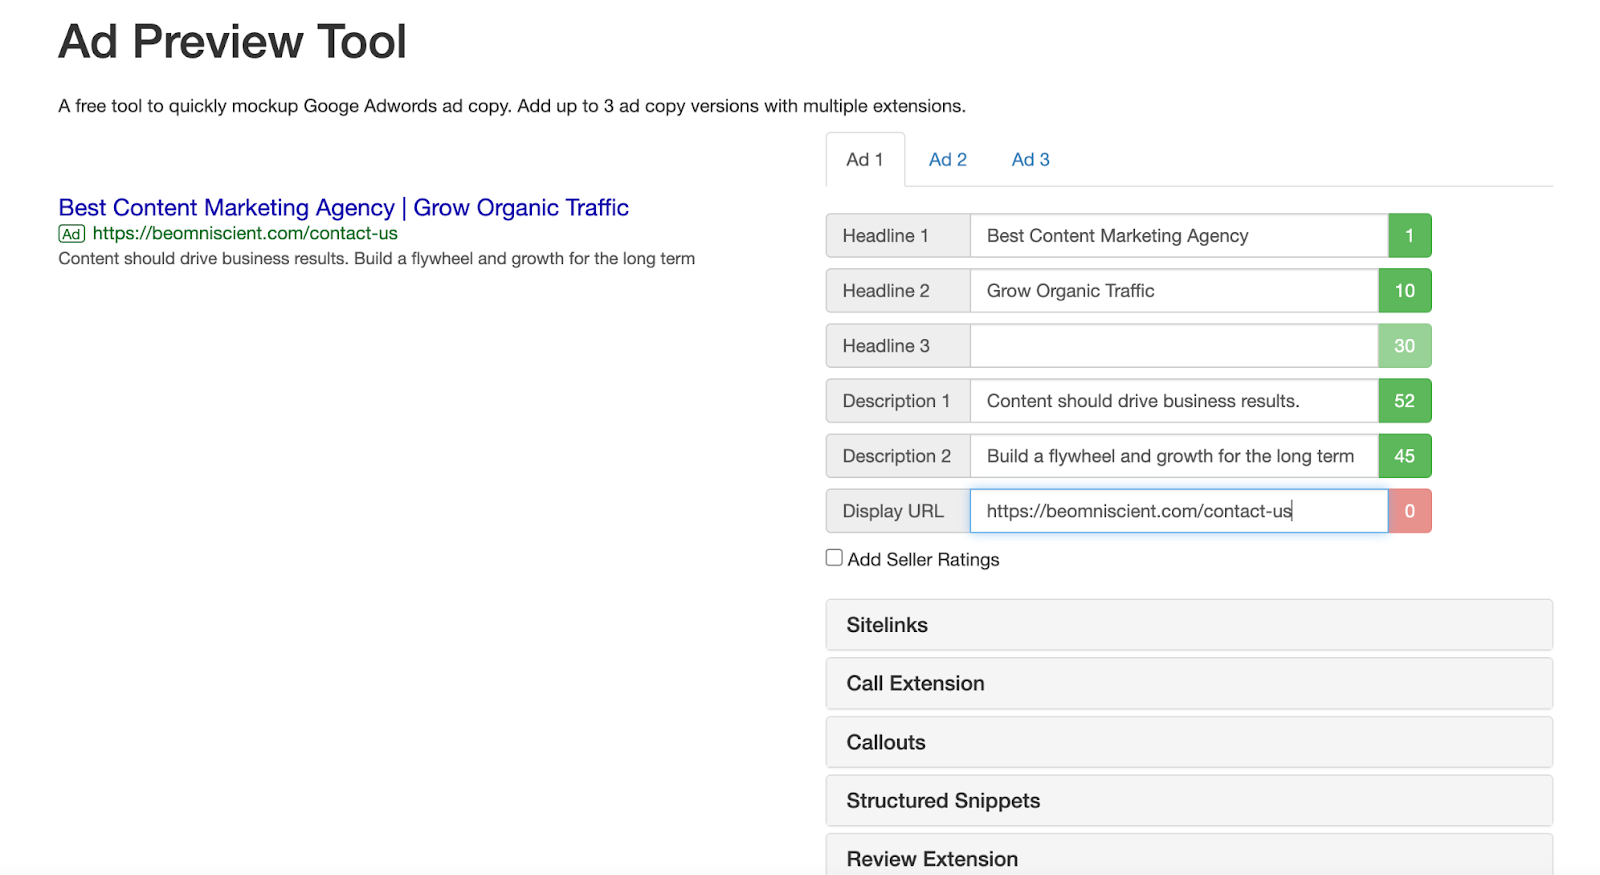Click into the Display URL text field
This screenshot has width=1600, height=875.
coord(1178,511)
